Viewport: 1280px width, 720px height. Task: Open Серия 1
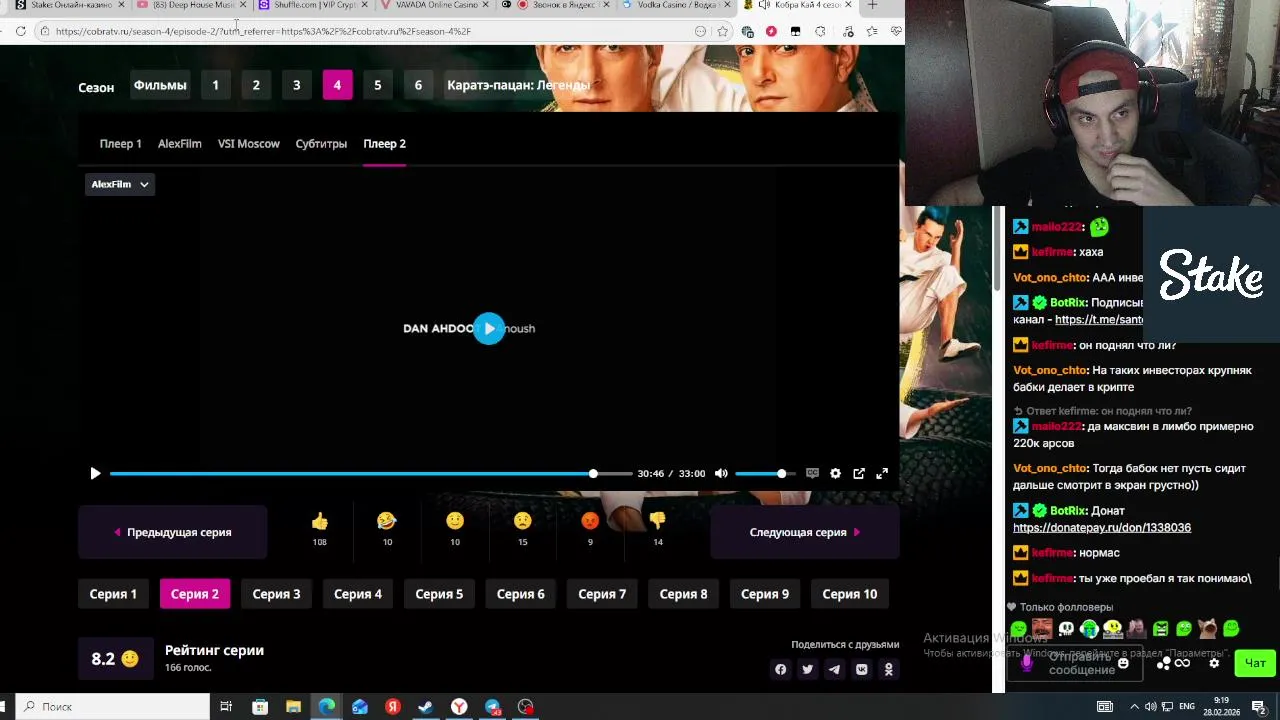point(113,594)
